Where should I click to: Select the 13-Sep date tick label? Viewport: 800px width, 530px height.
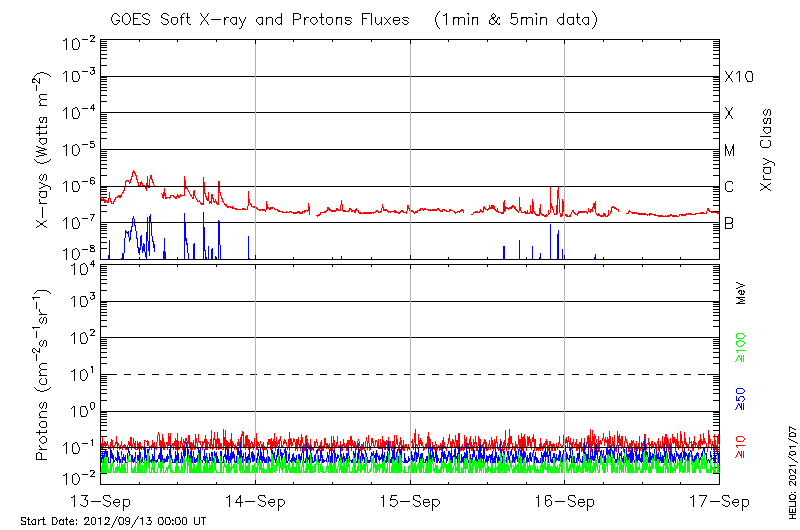101,503
